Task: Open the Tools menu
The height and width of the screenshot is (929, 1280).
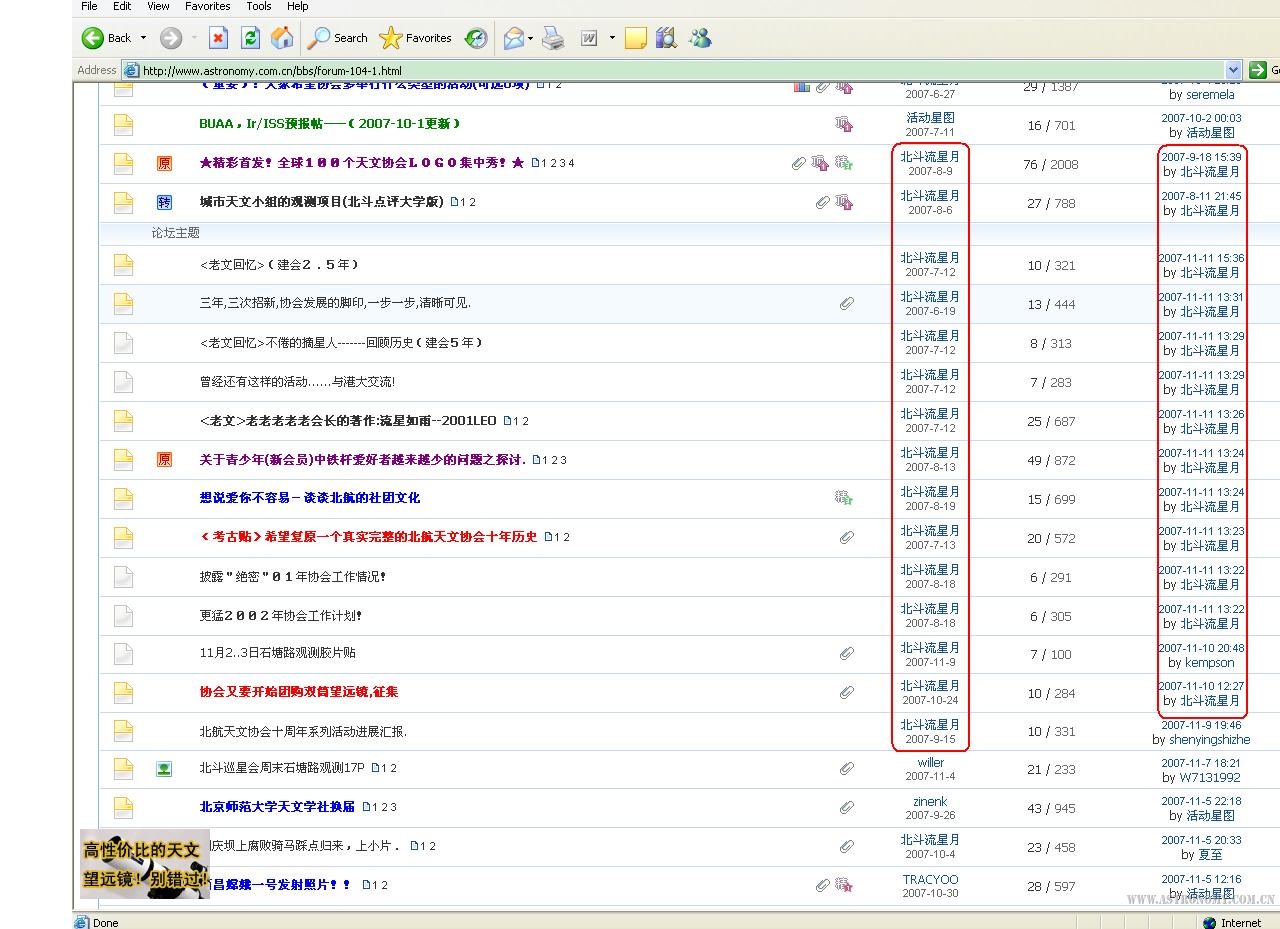Action: pyautogui.click(x=259, y=6)
